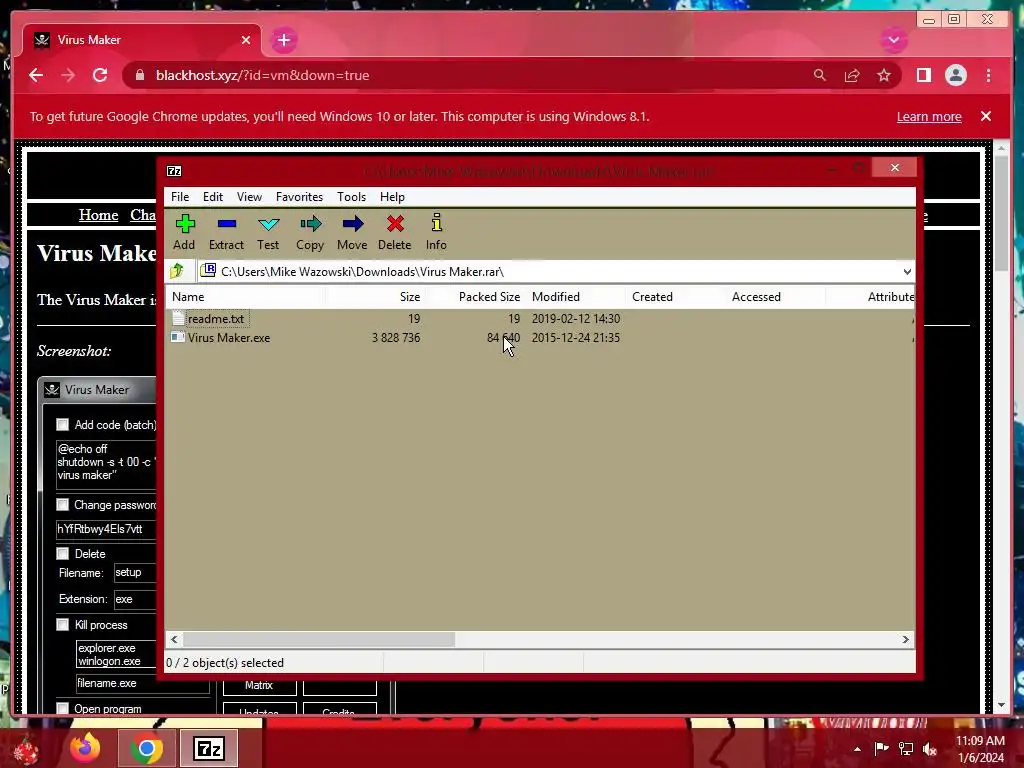Tick the Open program checkbox
The image size is (1024, 768).
[x=63, y=709]
